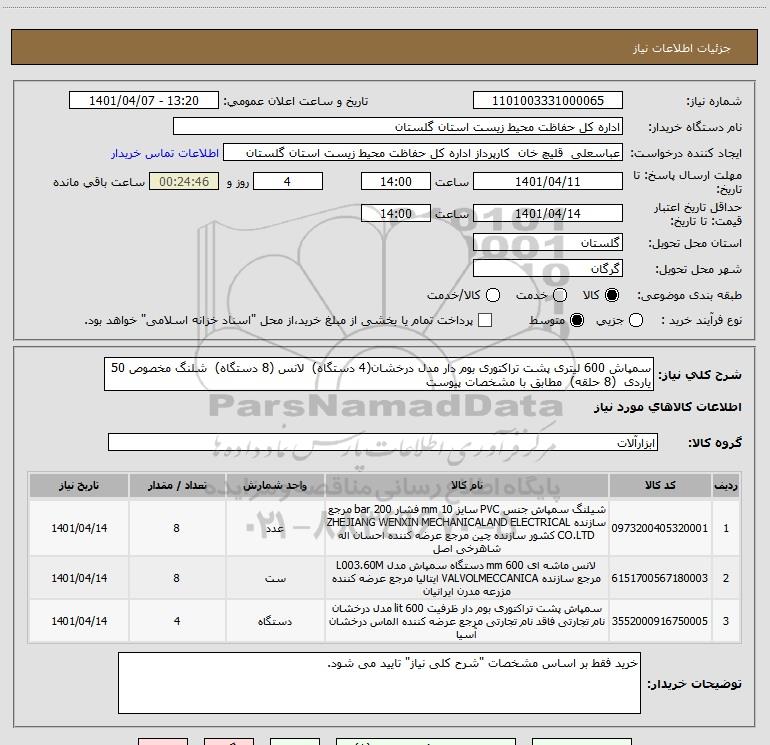Choose the جزیی purchase type radio

coord(636,320)
